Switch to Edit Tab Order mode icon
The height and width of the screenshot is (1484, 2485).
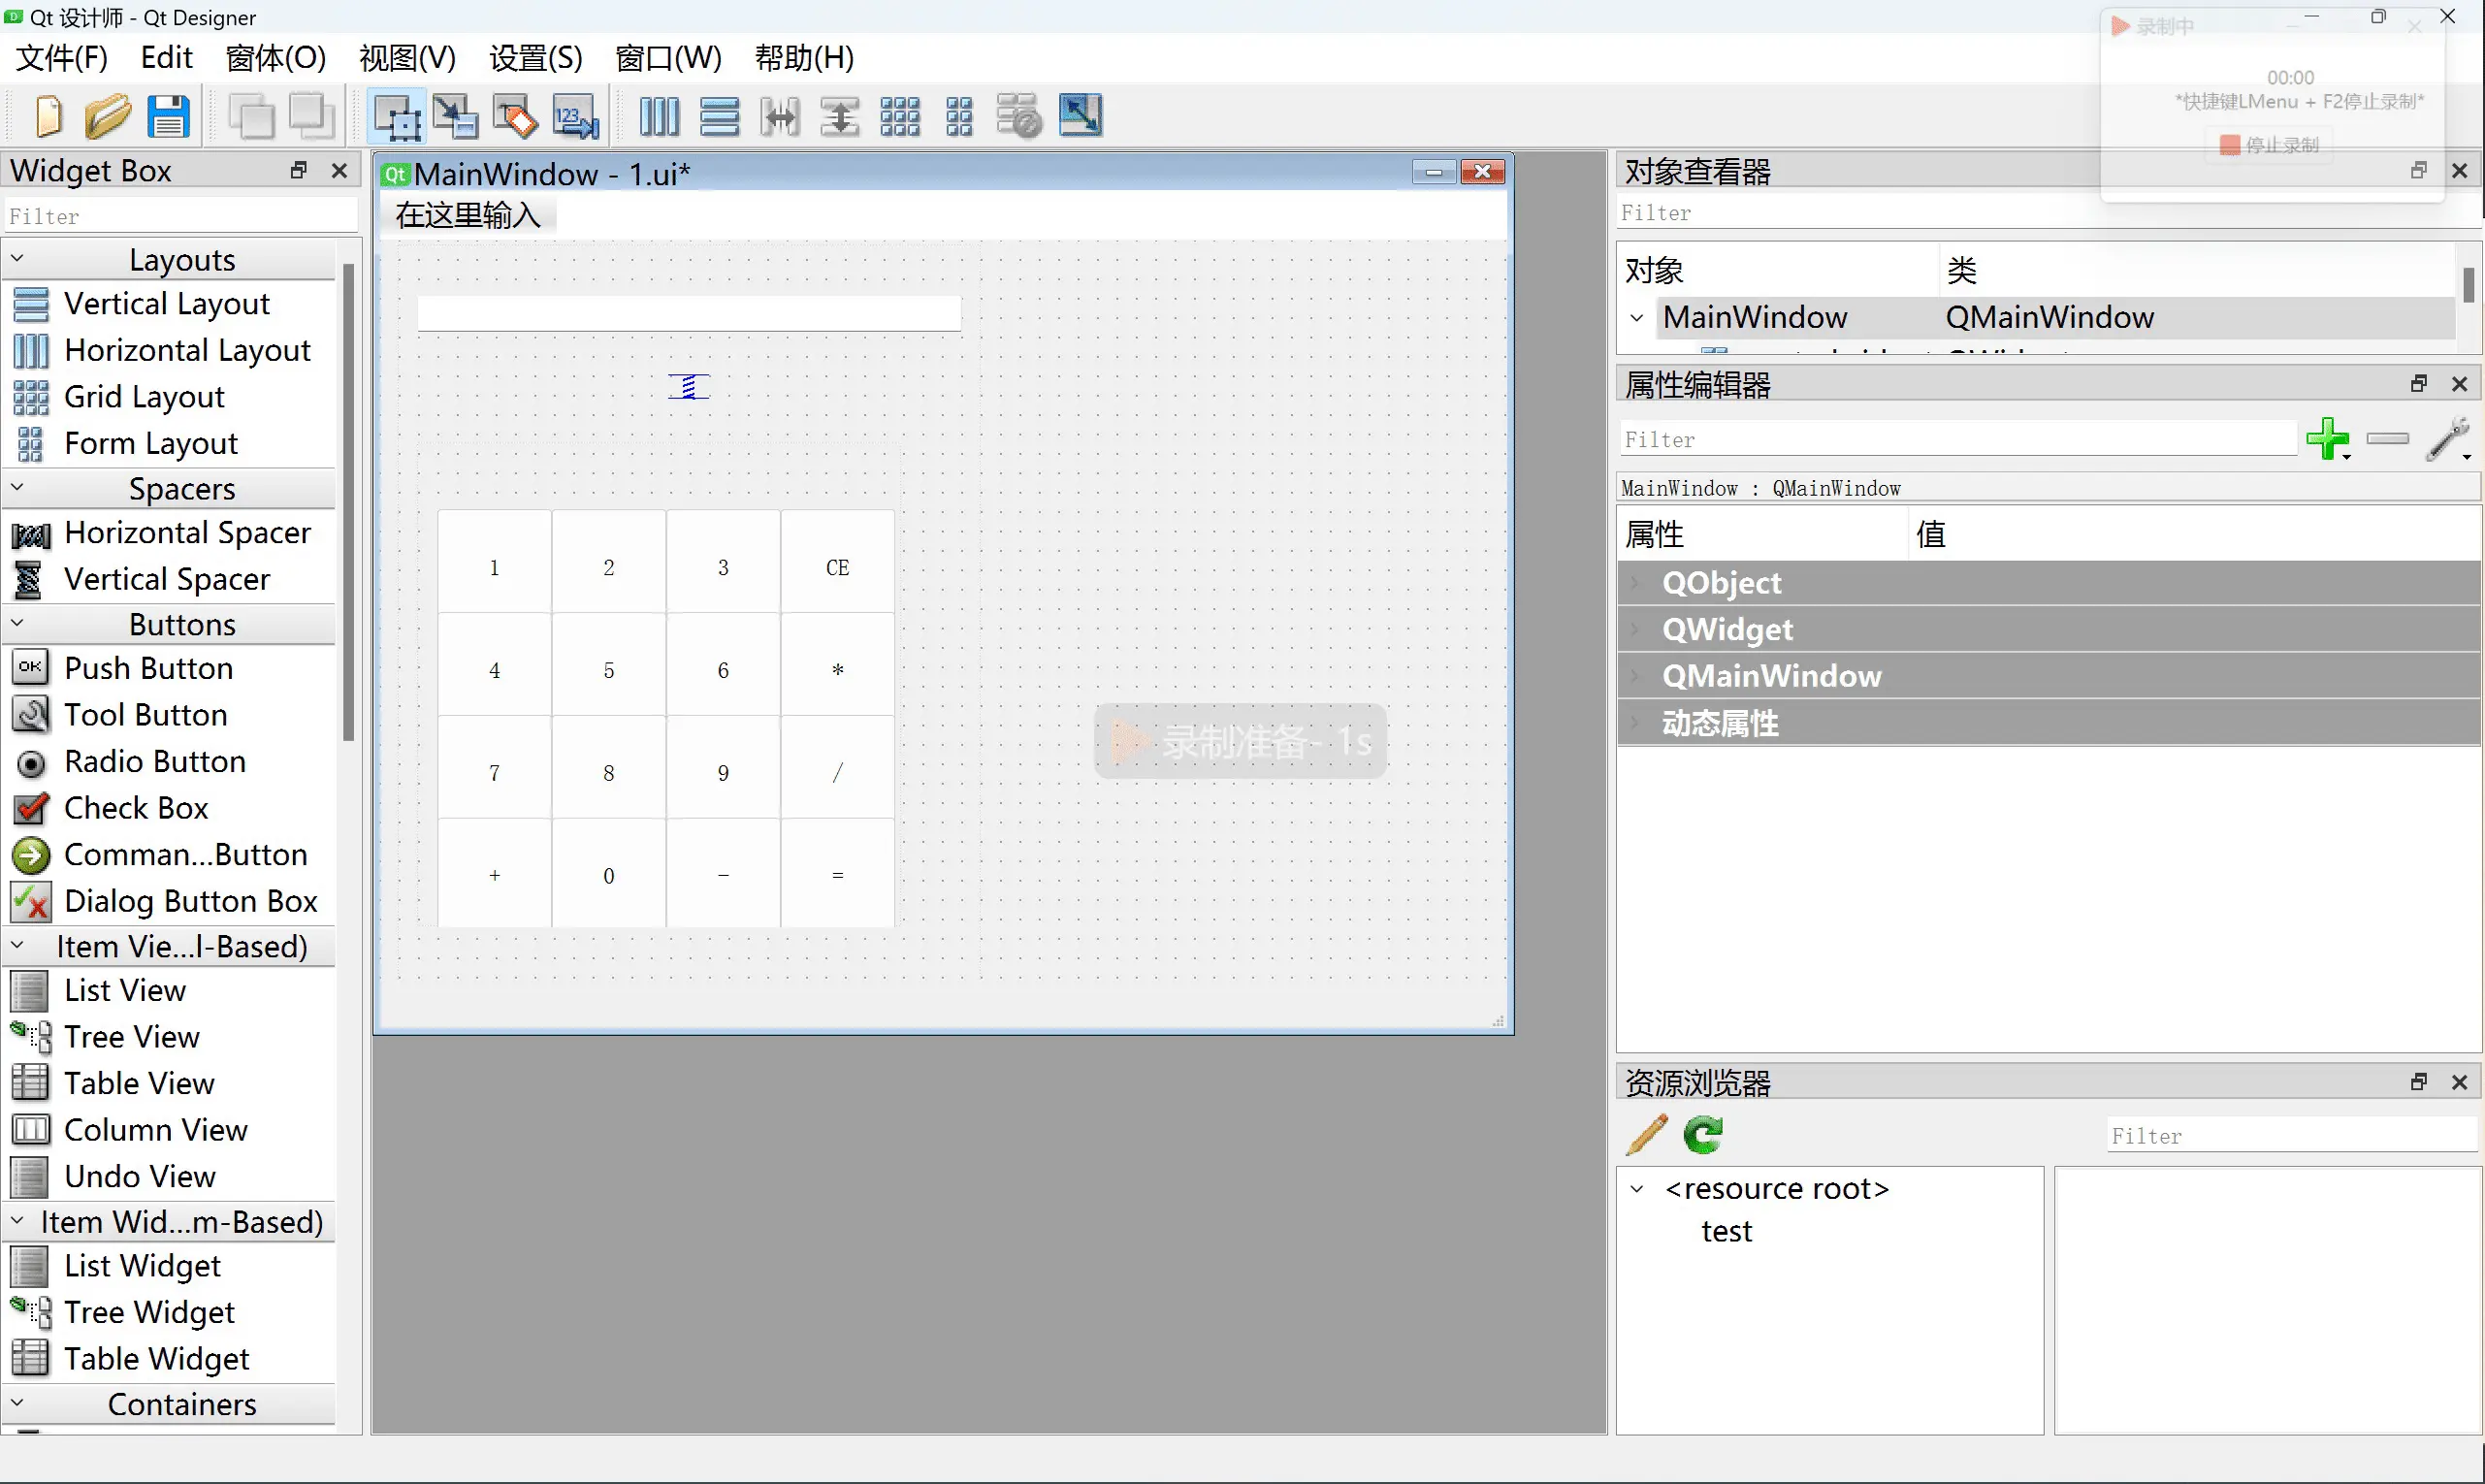576,116
